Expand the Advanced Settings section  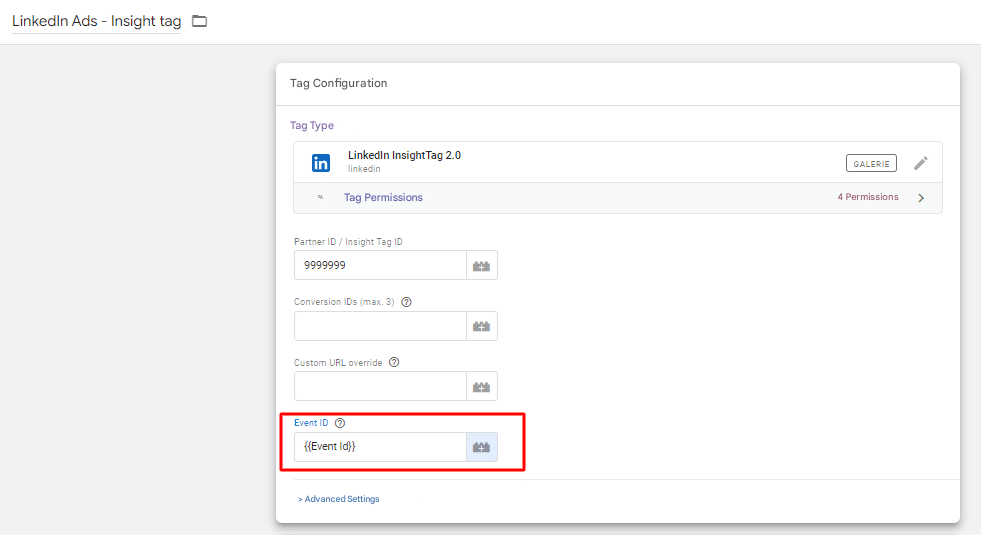tap(338, 499)
